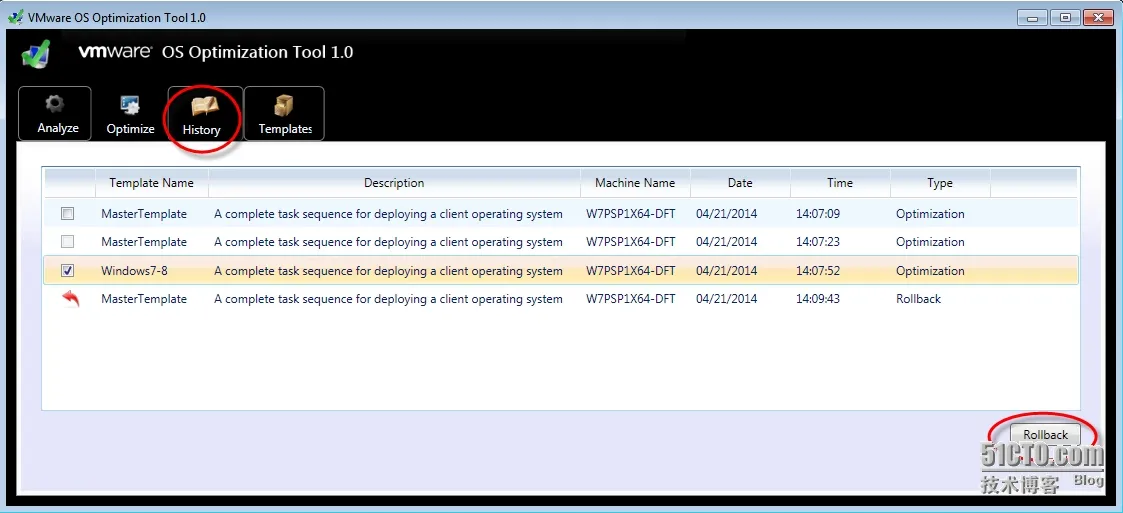Open the Analyze tab
1123x513 pixels.
click(54, 113)
